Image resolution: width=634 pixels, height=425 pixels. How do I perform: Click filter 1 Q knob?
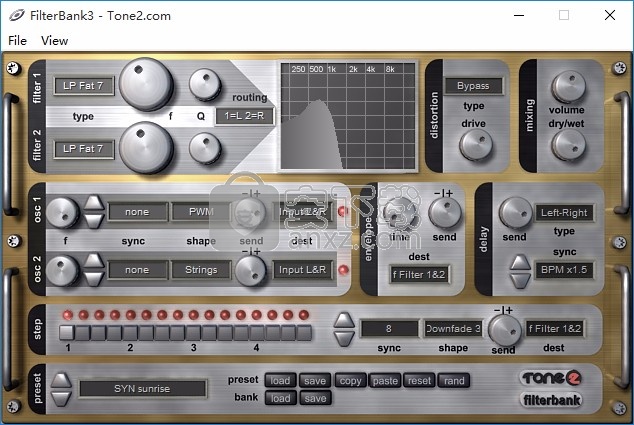point(205,84)
